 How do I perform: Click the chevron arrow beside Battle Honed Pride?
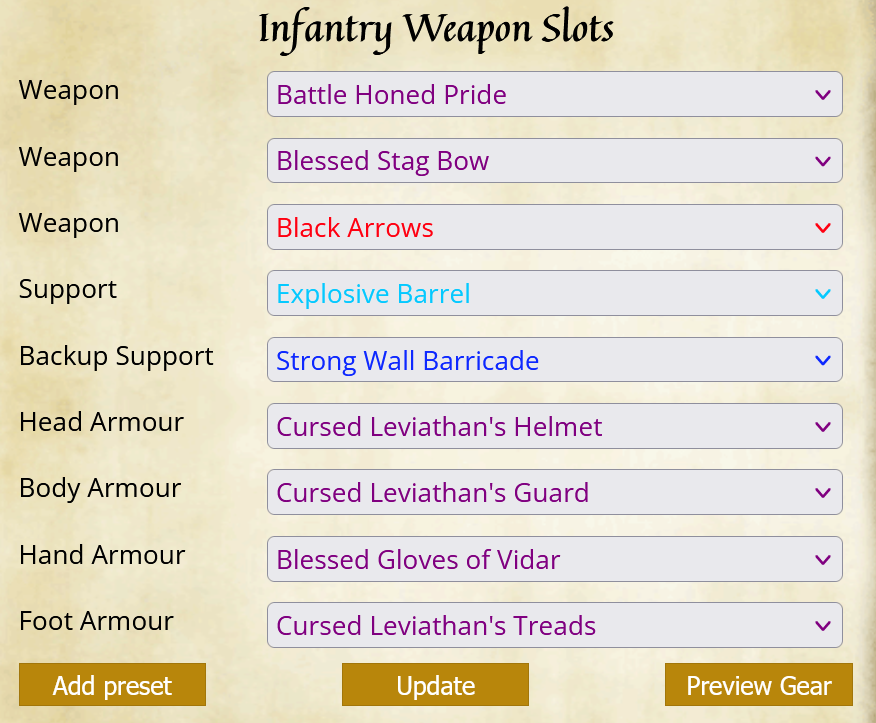[822, 95]
